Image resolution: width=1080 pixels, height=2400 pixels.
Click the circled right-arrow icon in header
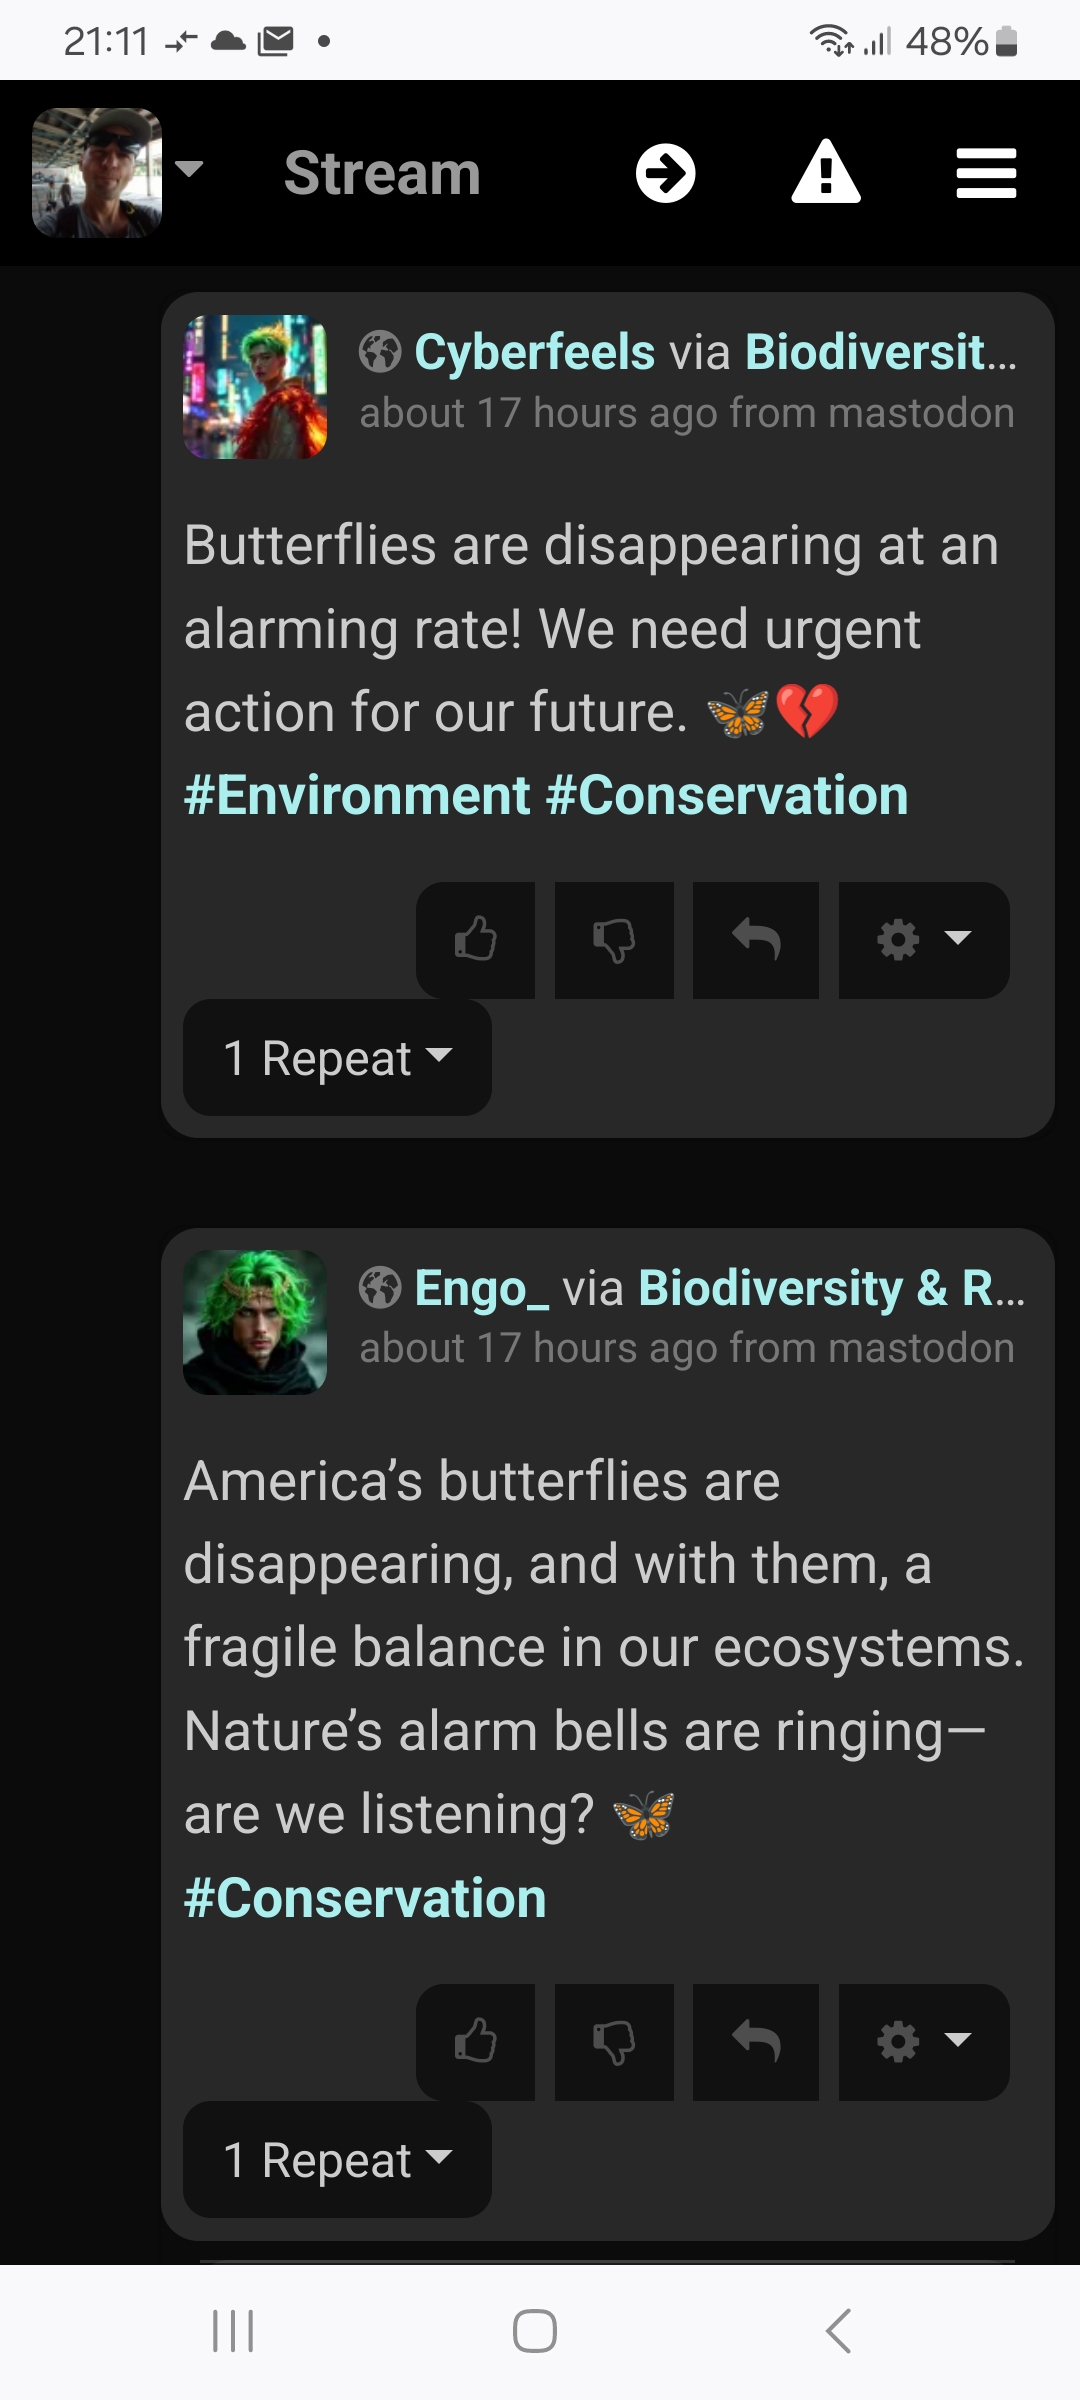[666, 173]
